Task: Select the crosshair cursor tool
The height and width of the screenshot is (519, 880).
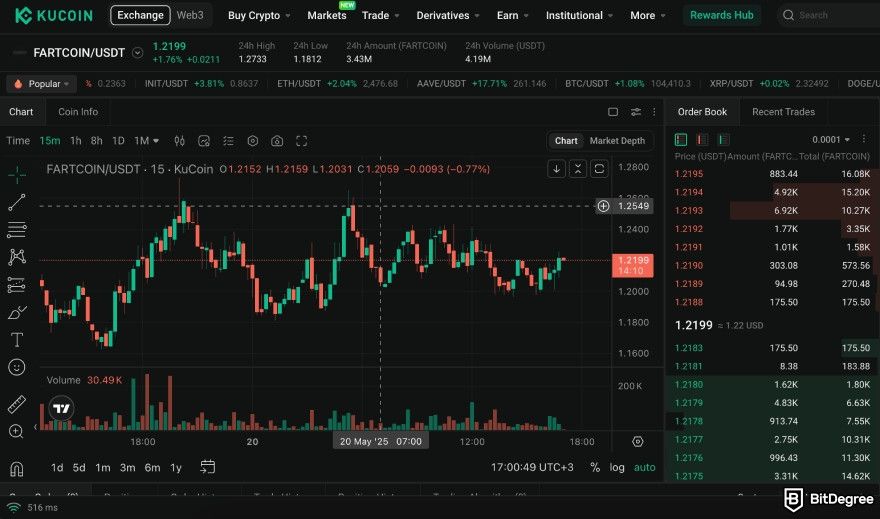Action: pyautogui.click(x=17, y=174)
